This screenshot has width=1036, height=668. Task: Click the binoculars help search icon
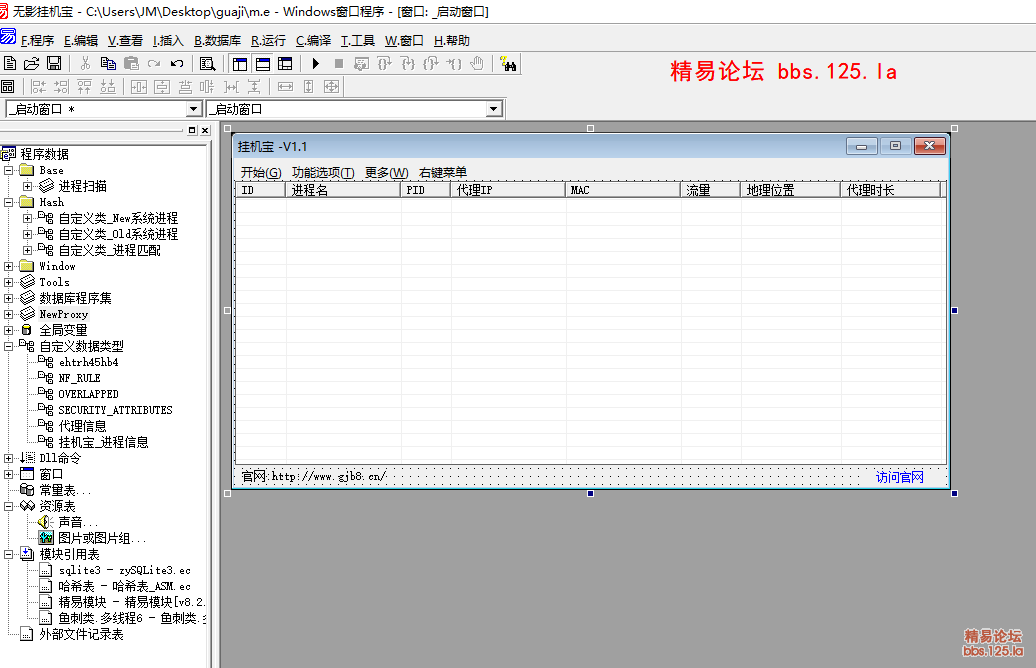tap(508, 63)
